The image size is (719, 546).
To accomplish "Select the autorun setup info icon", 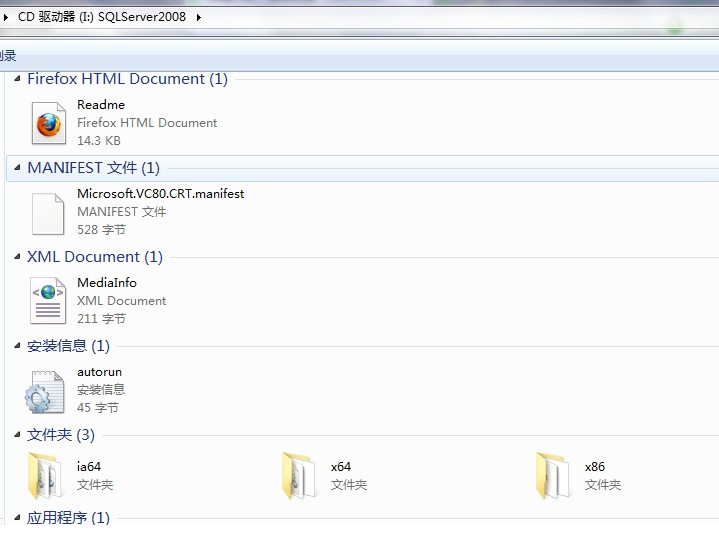I will [45, 392].
